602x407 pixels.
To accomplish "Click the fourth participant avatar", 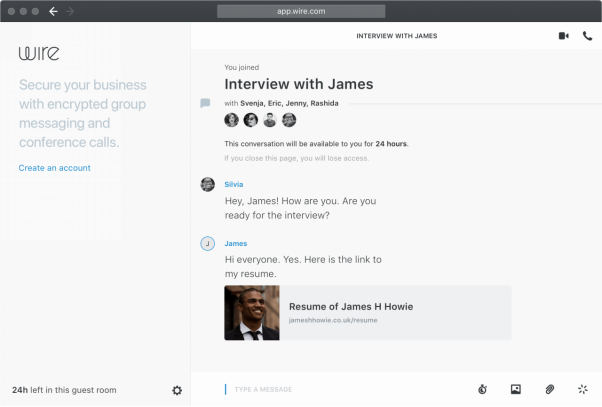I will pos(289,120).
